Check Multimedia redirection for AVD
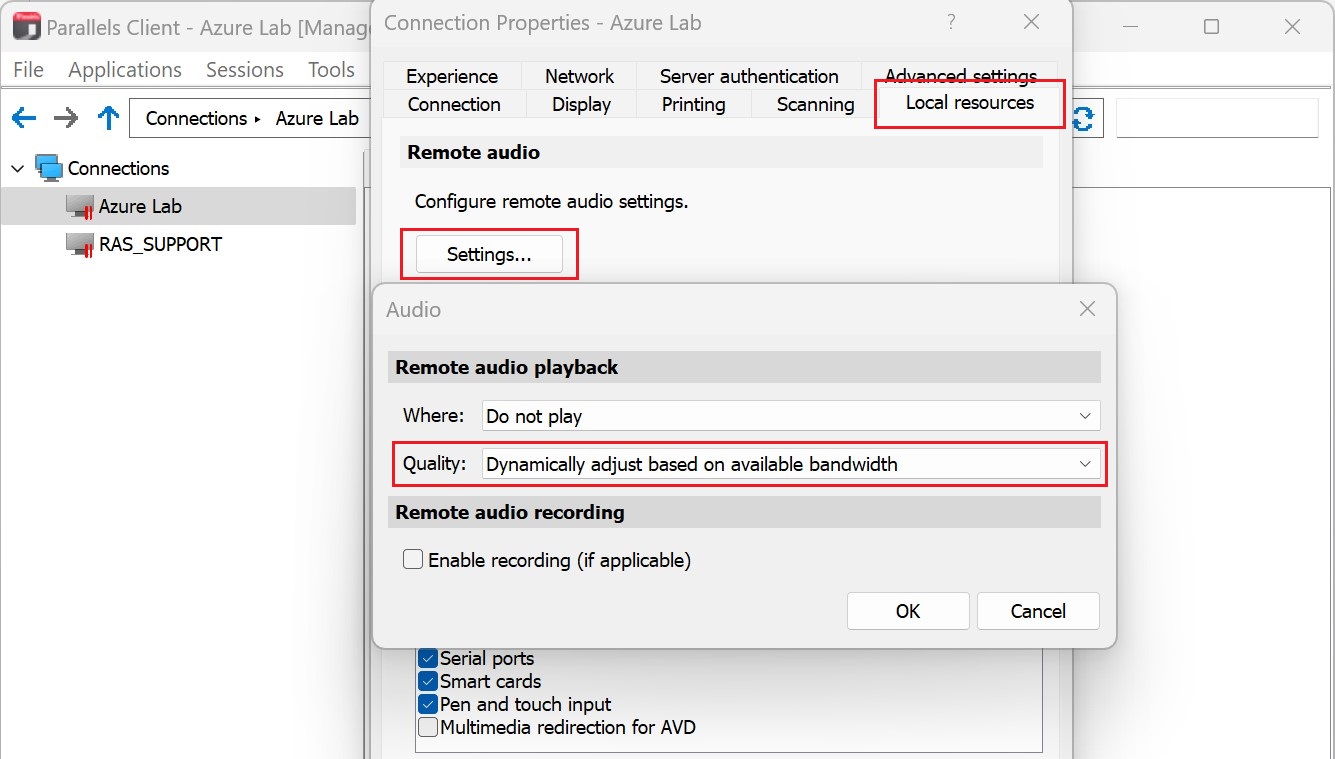The image size is (1335, 759). [x=428, y=727]
